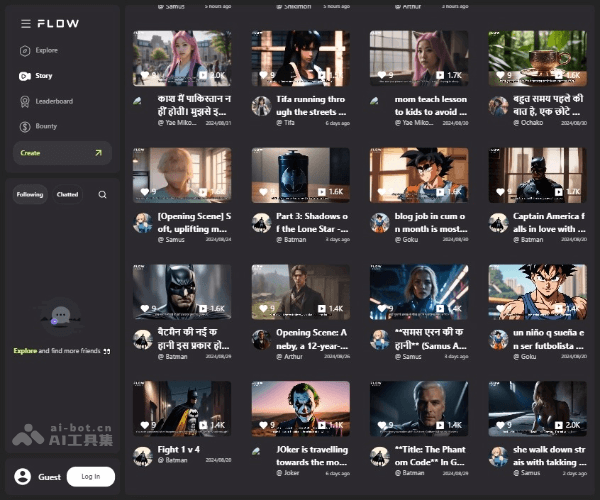Click the Log In button
The width and height of the screenshot is (600, 500).
90,477
